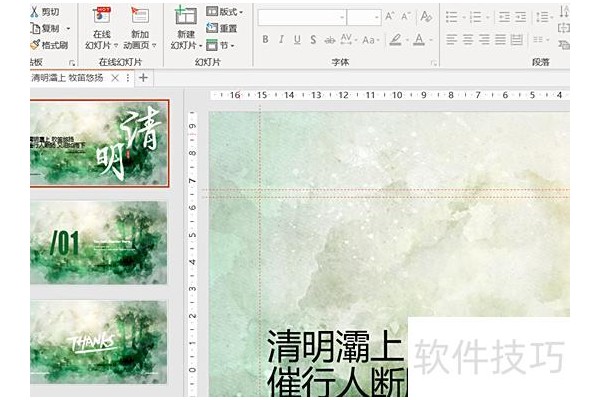Click the Copy (复制) icon
Viewport: 600px width, 400px height.
35,28
